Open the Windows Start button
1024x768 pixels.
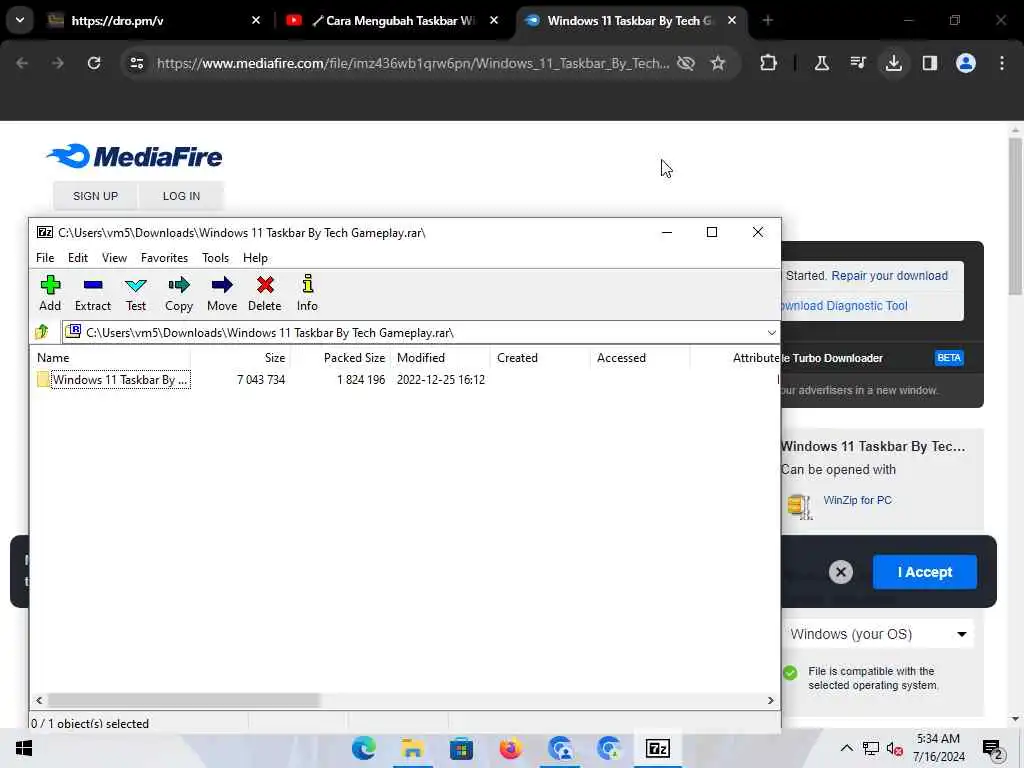tap(24, 748)
